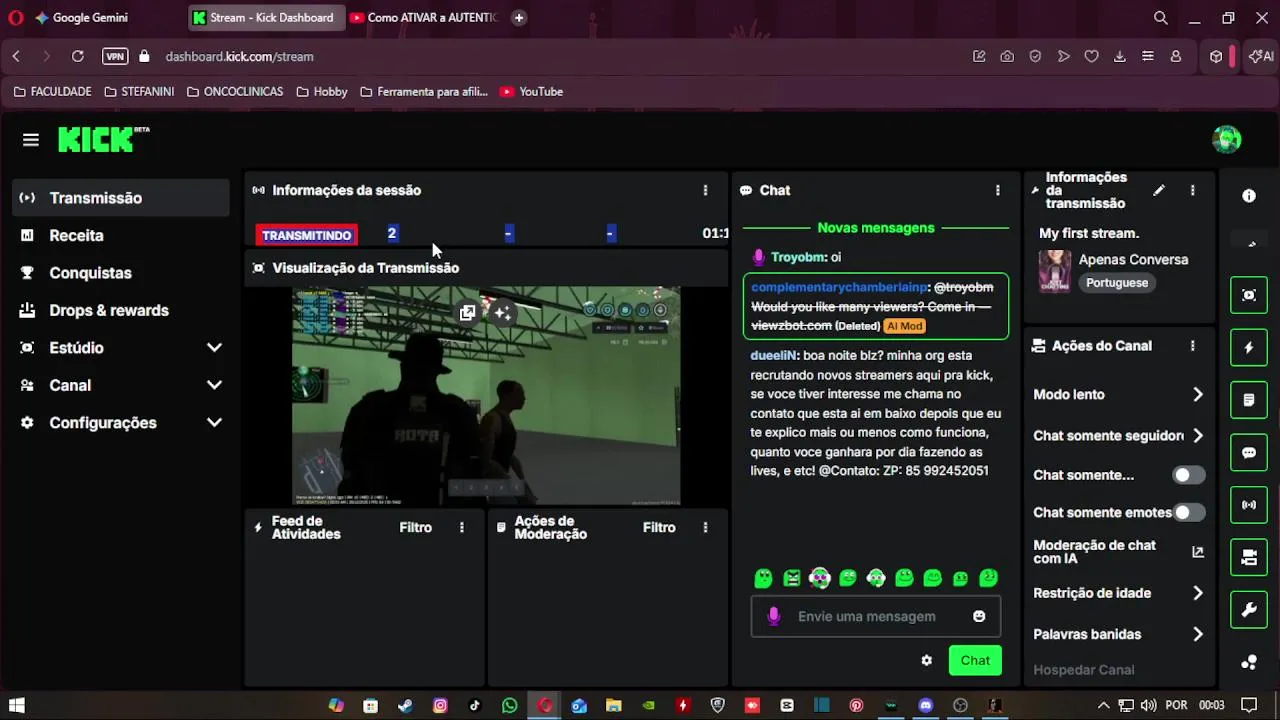The image size is (1280, 720).
Task: Open Discord from the taskbar
Action: [926, 706]
